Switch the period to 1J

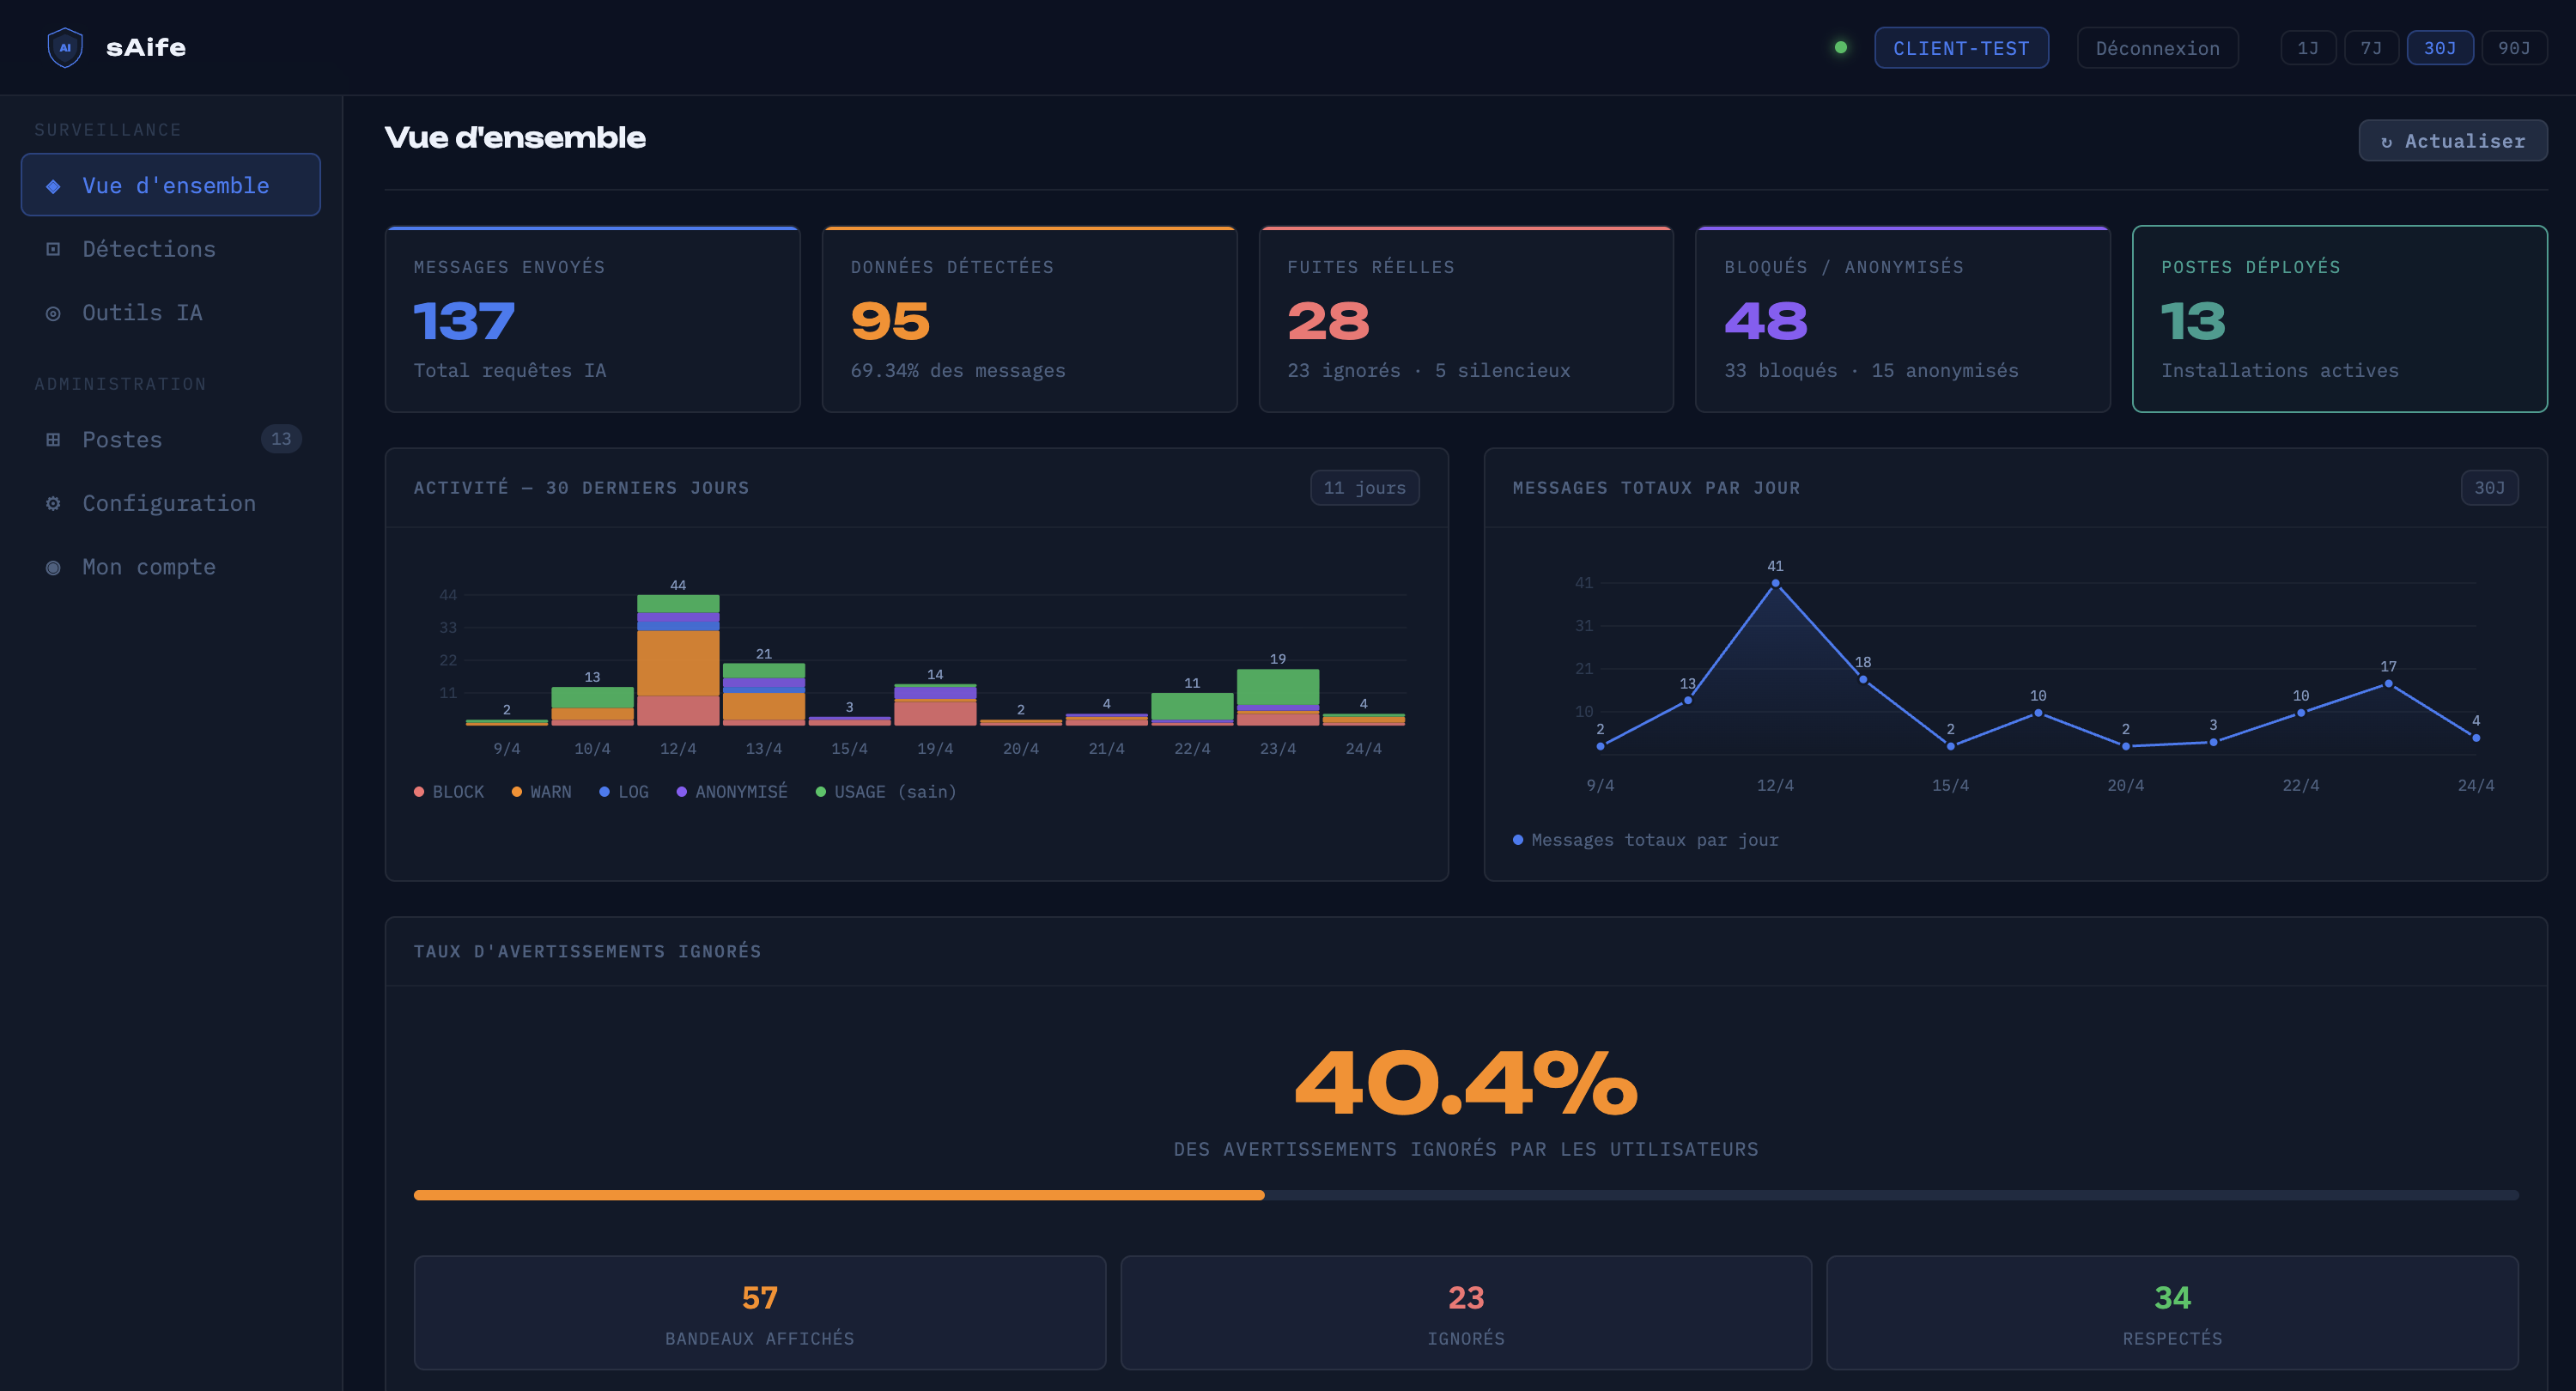click(x=2308, y=48)
